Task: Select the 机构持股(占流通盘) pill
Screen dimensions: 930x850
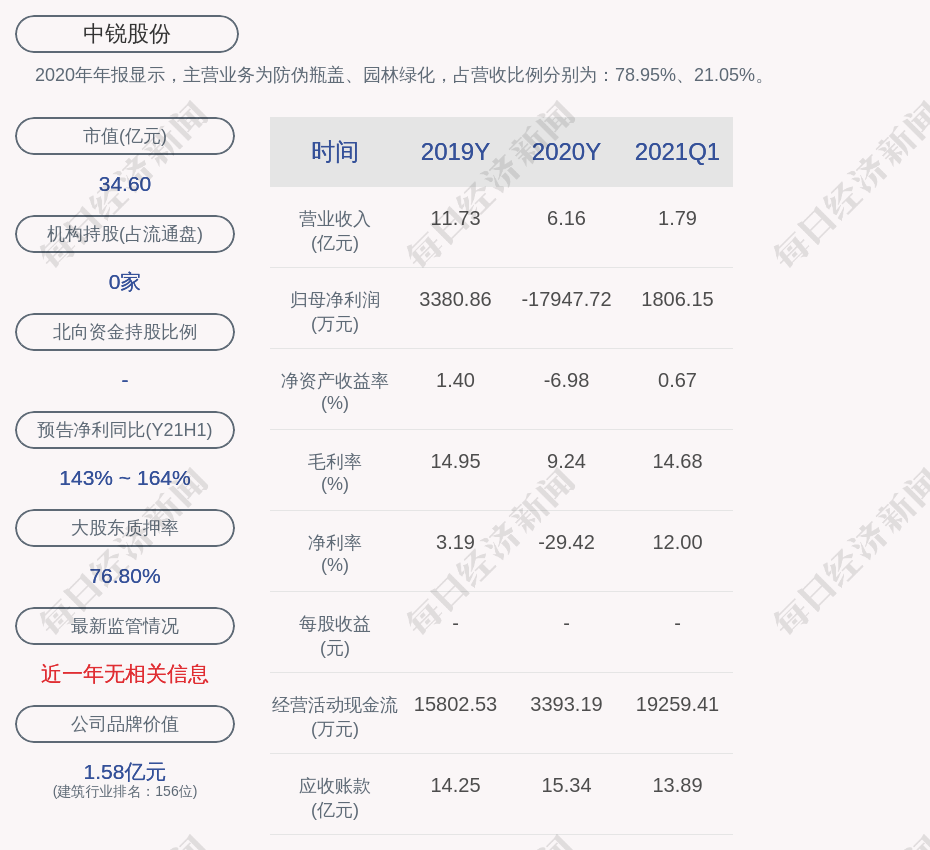Action: click(x=125, y=234)
